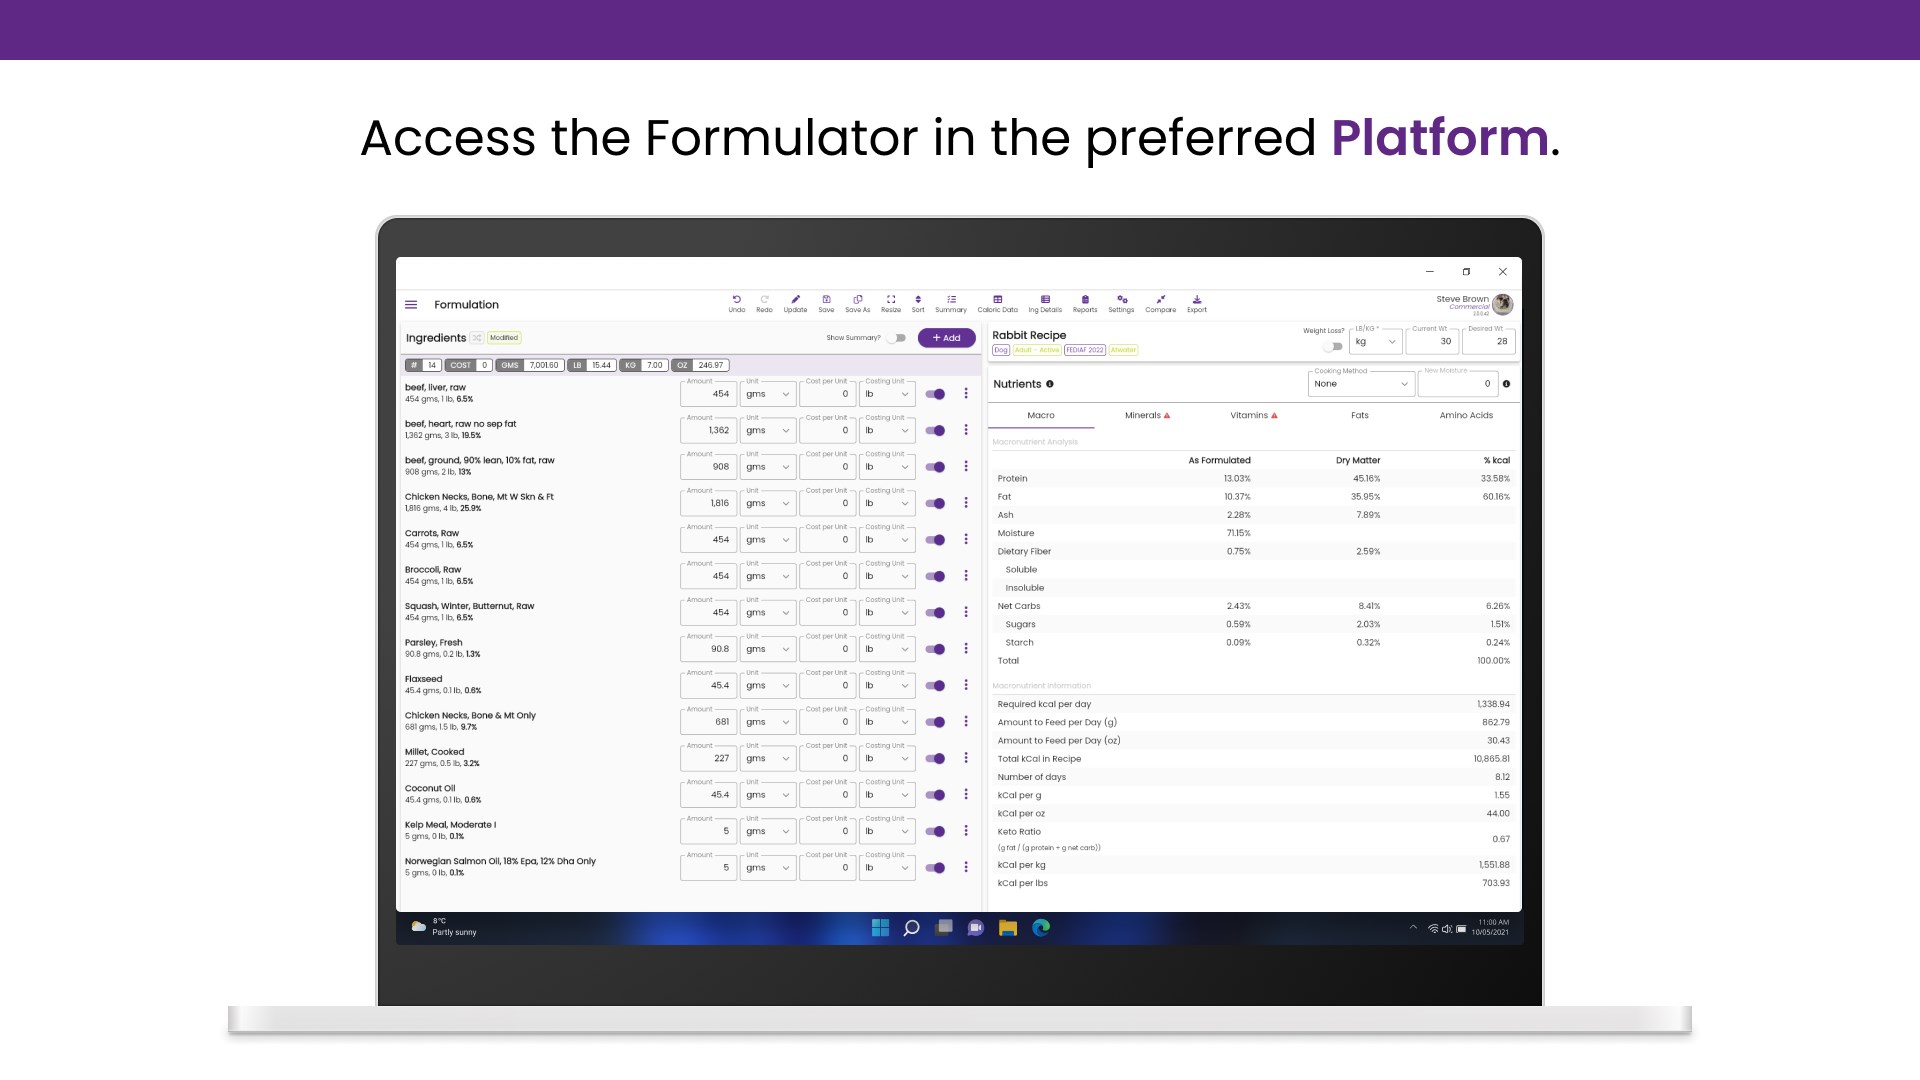1920x1080 pixels.
Task: Click the FEDIAF 2022 tag
Action: coord(1085,350)
